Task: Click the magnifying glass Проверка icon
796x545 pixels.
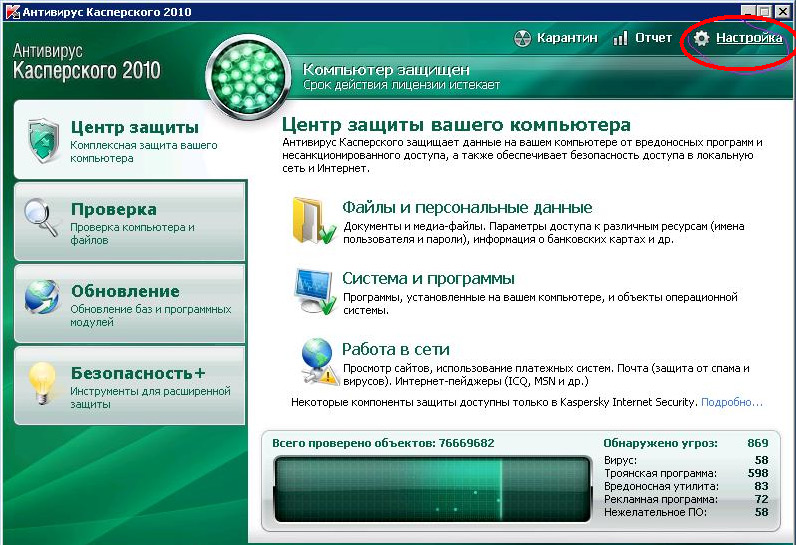Action: (41, 218)
